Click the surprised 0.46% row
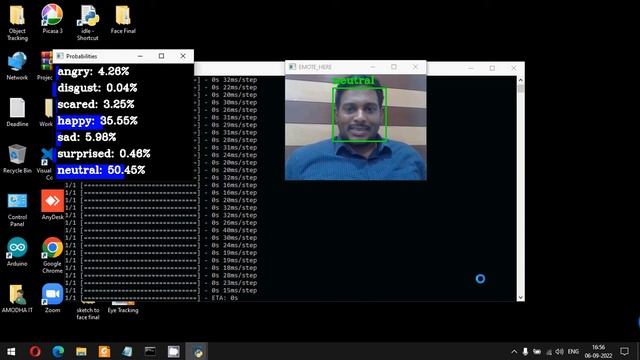The width and height of the screenshot is (640, 360). pos(104,153)
